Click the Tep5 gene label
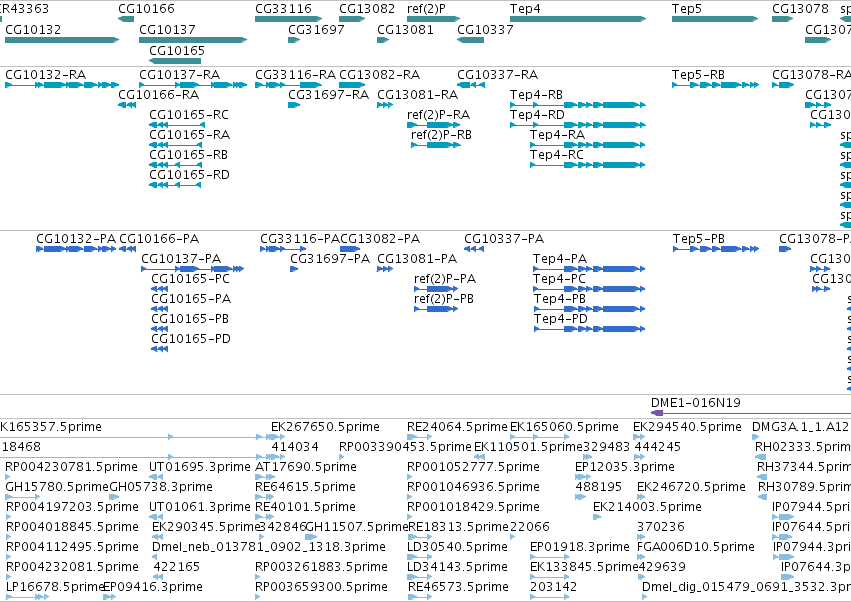Screen dimensions: 851x602 [x=687, y=9]
